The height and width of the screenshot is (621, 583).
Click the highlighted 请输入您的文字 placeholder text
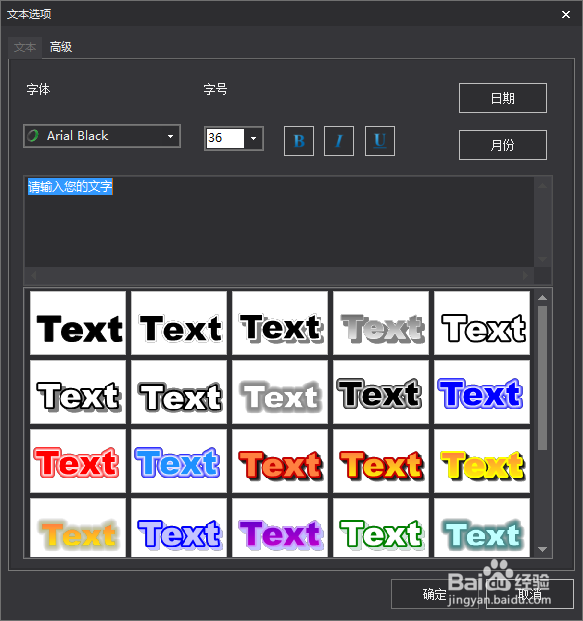click(70, 187)
